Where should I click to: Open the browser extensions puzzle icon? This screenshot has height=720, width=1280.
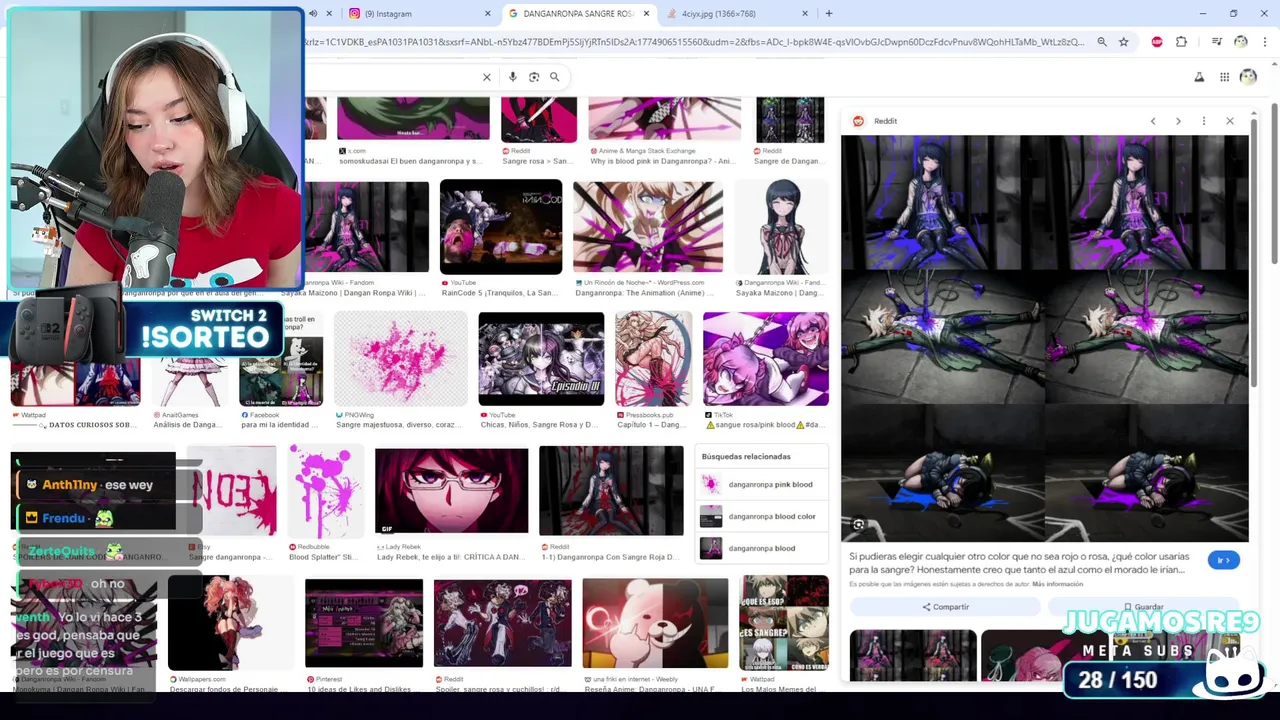pos(1182,42)
